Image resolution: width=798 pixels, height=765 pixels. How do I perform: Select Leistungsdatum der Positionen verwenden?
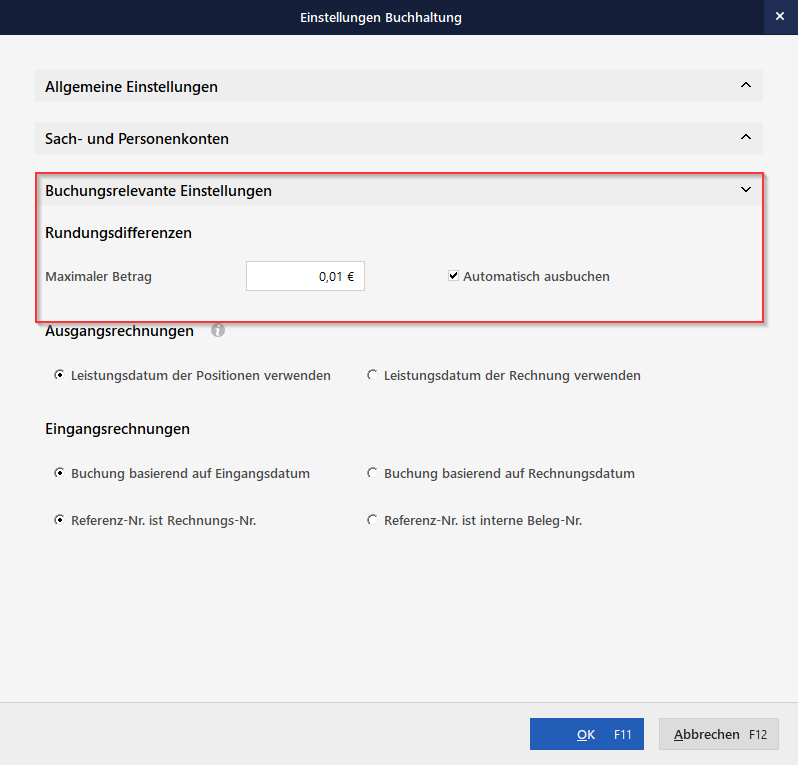[x=60, y=376]
